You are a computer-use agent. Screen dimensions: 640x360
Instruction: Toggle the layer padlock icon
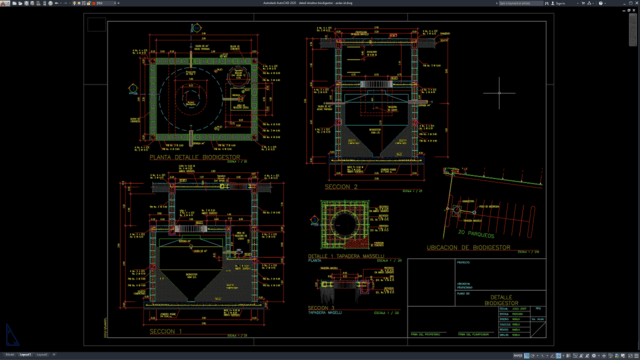(x=89, y=3)
